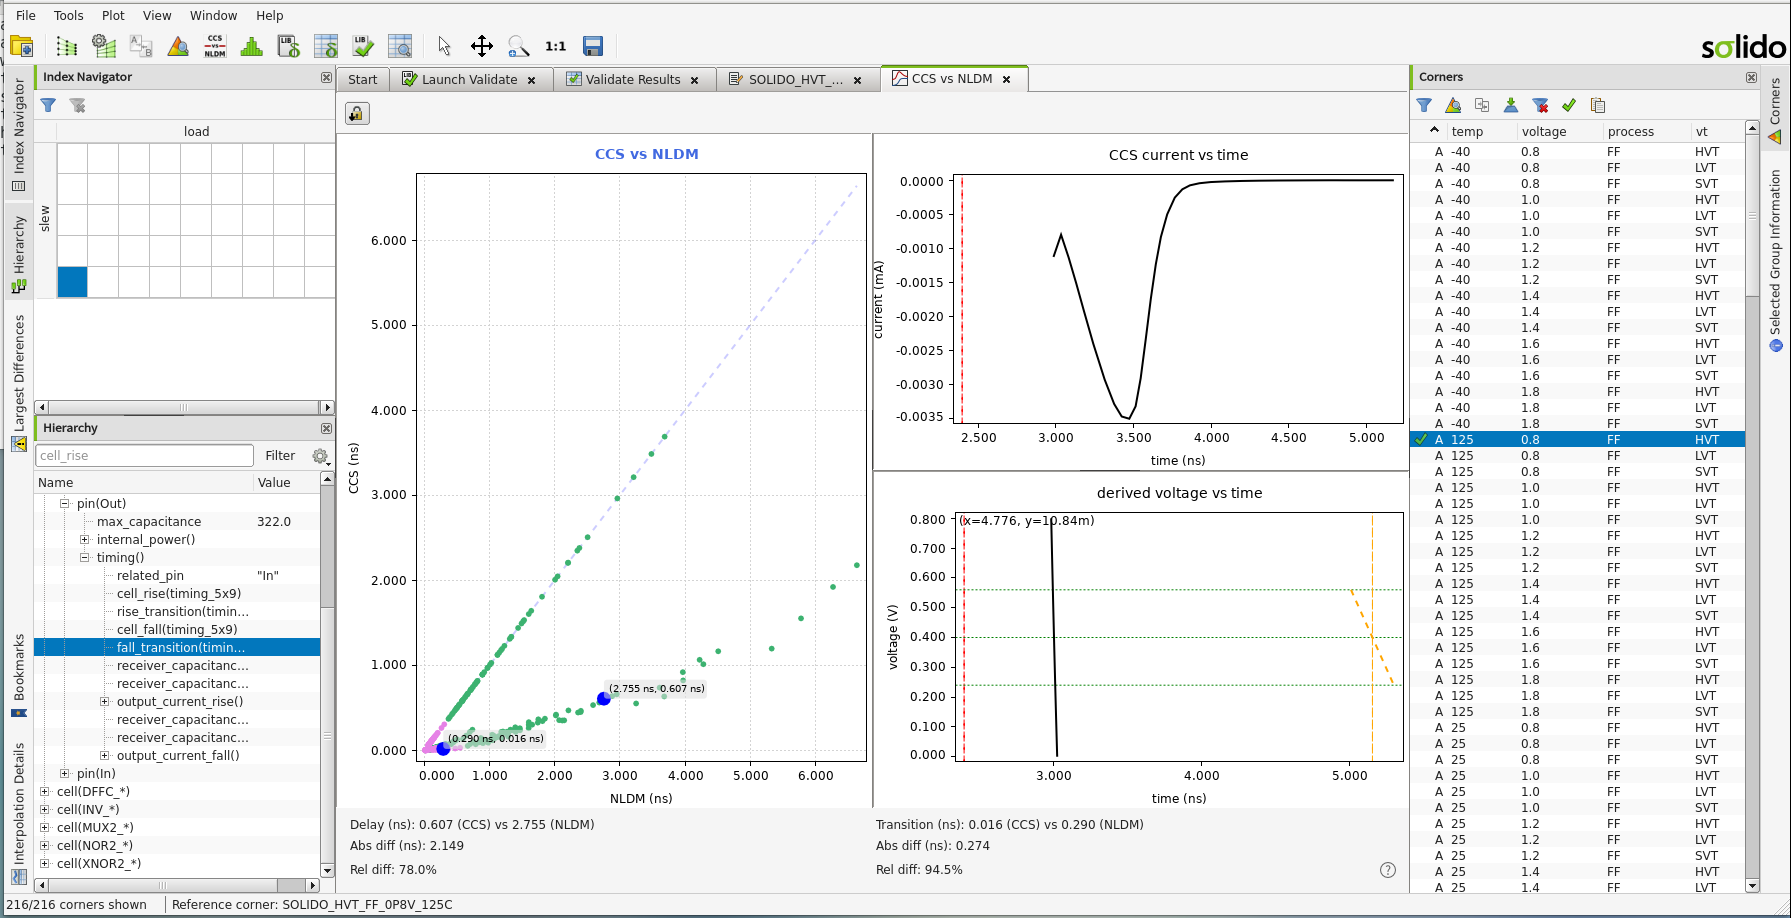Click the gear-and-grid settings toolbar icon
The image size is (1791, 918).
[104, 46]
